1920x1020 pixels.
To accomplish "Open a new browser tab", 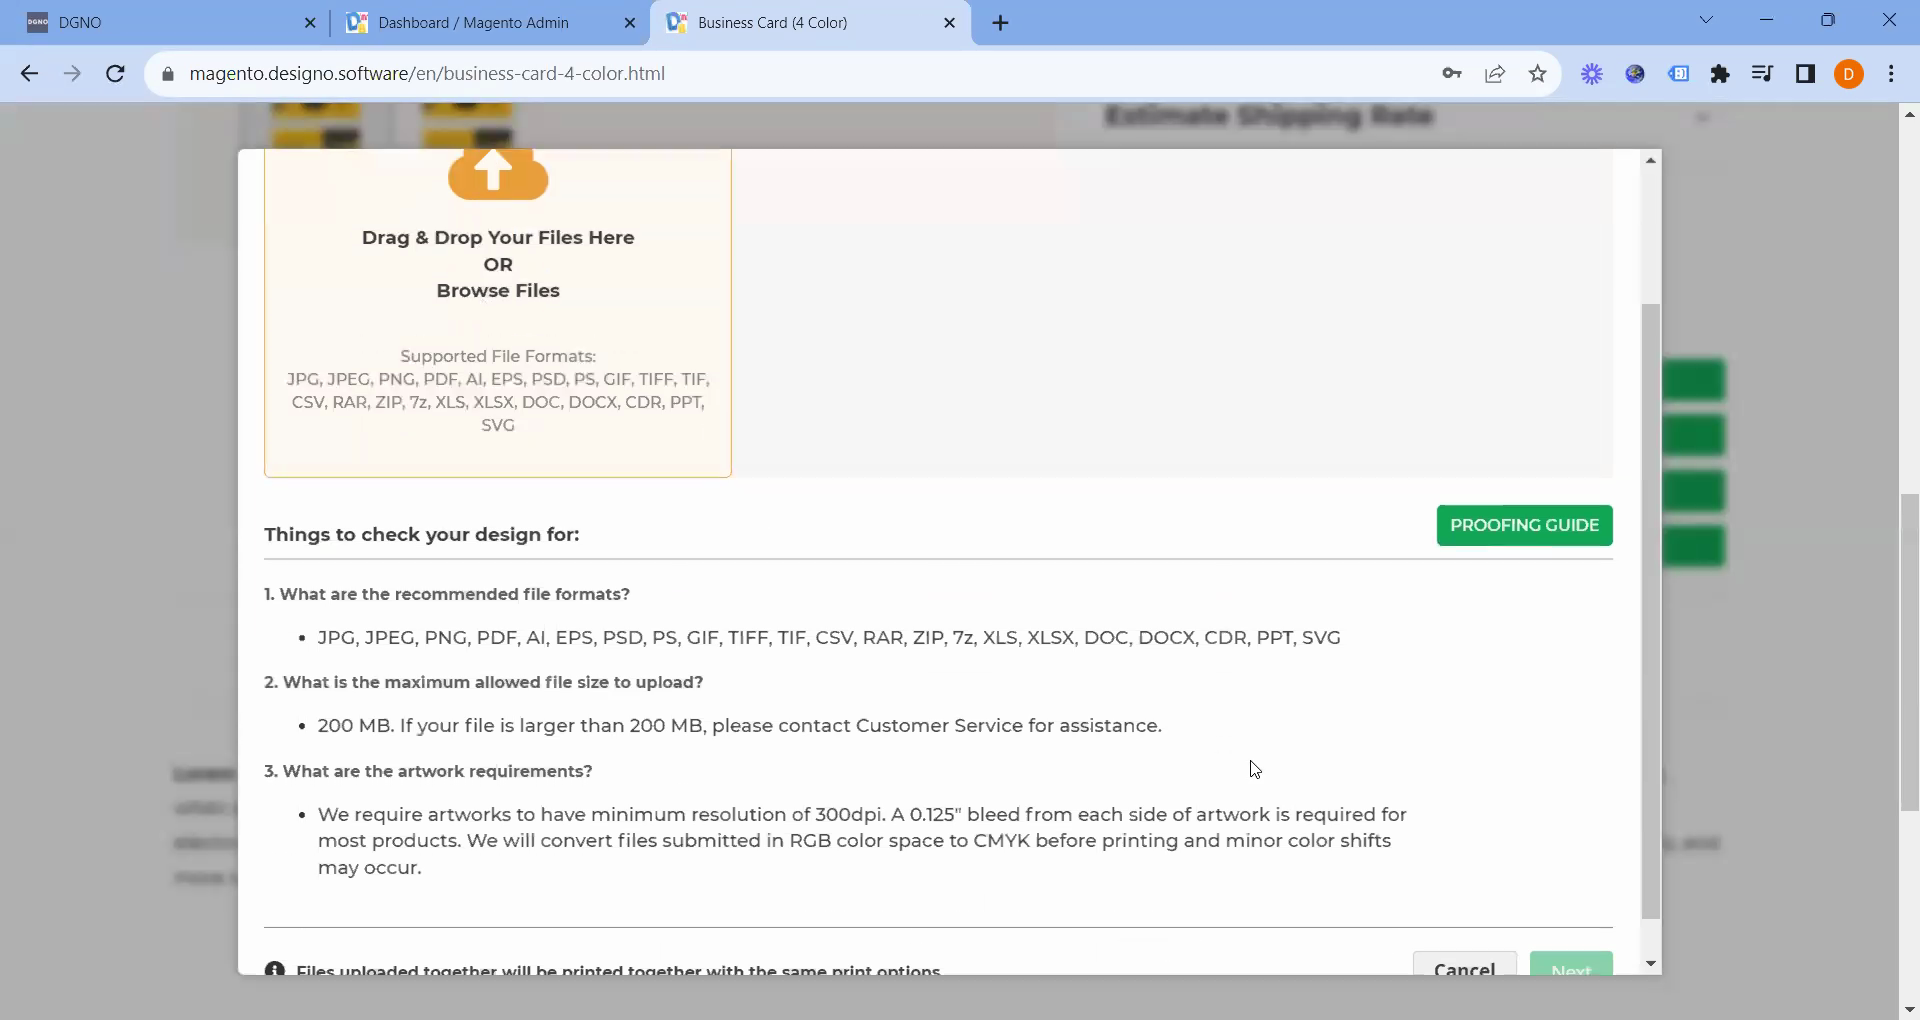I will click(x=1000, y=23).
